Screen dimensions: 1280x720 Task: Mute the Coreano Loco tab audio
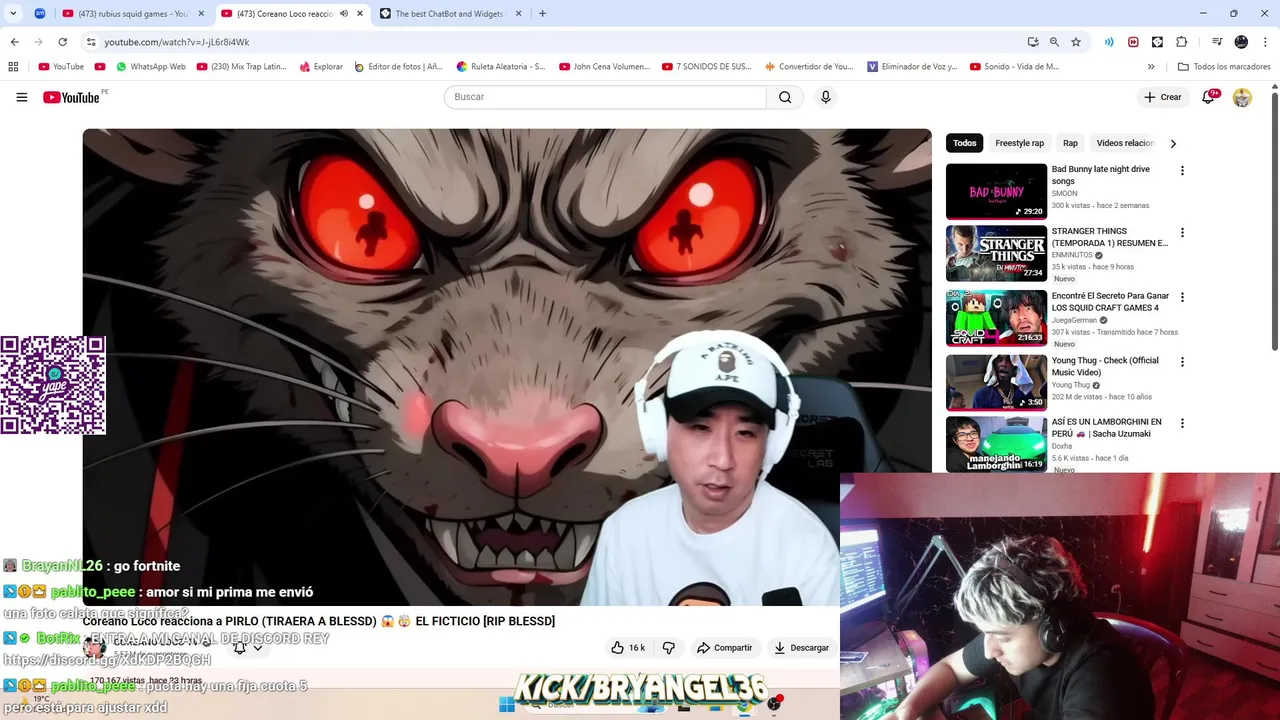344,14
